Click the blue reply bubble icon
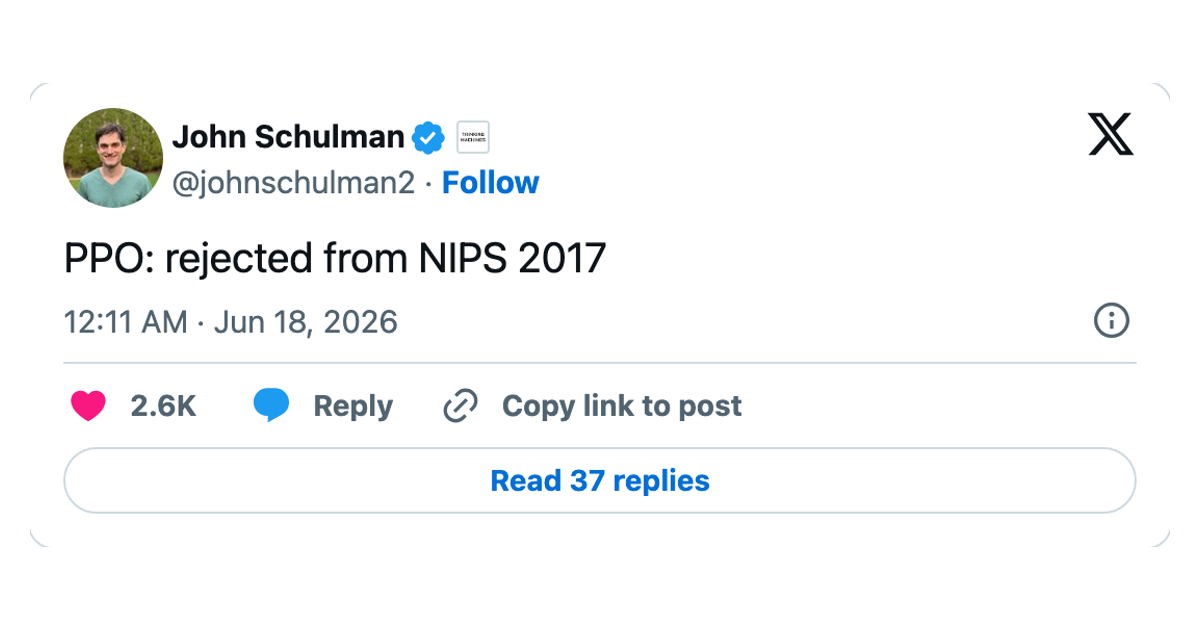This screenshot has height=630, width=1200. 271,406
